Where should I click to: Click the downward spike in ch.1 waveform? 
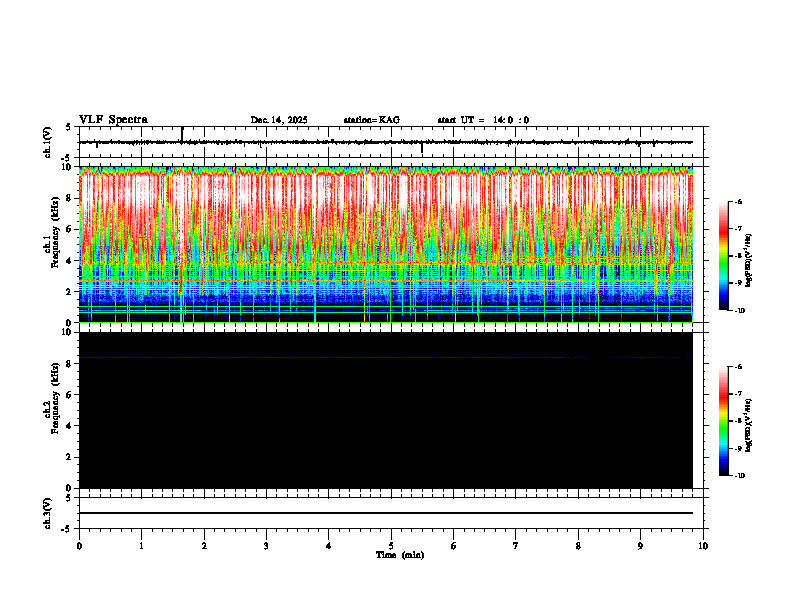pos(422,147)
